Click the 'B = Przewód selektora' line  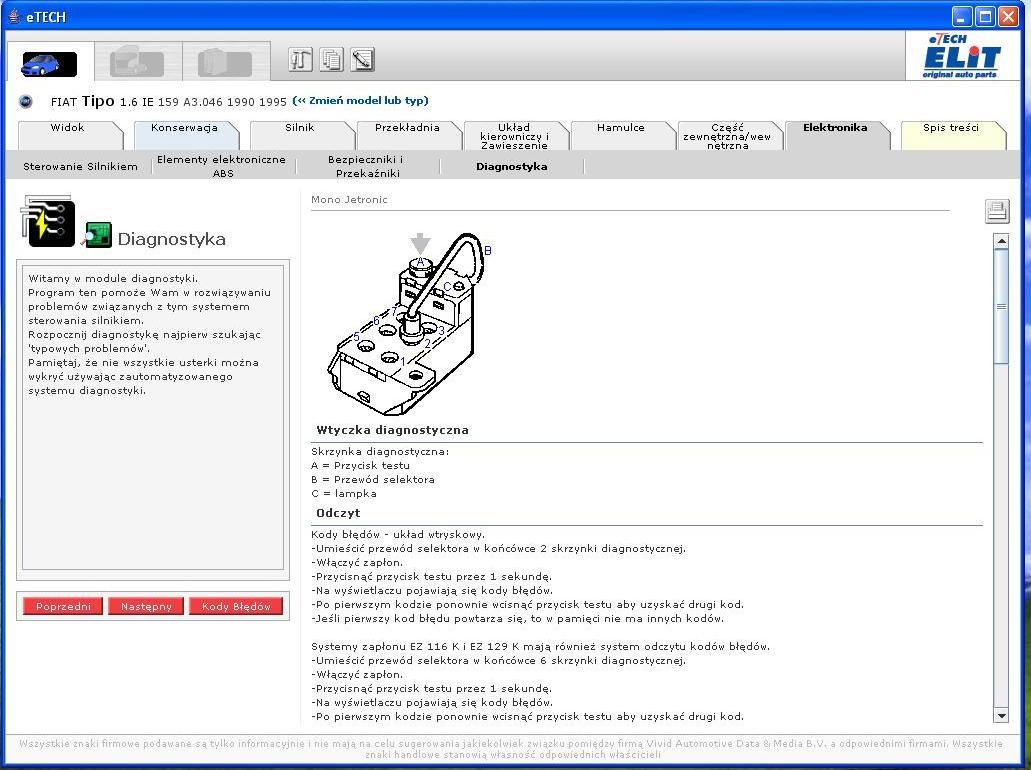[373, 479]
